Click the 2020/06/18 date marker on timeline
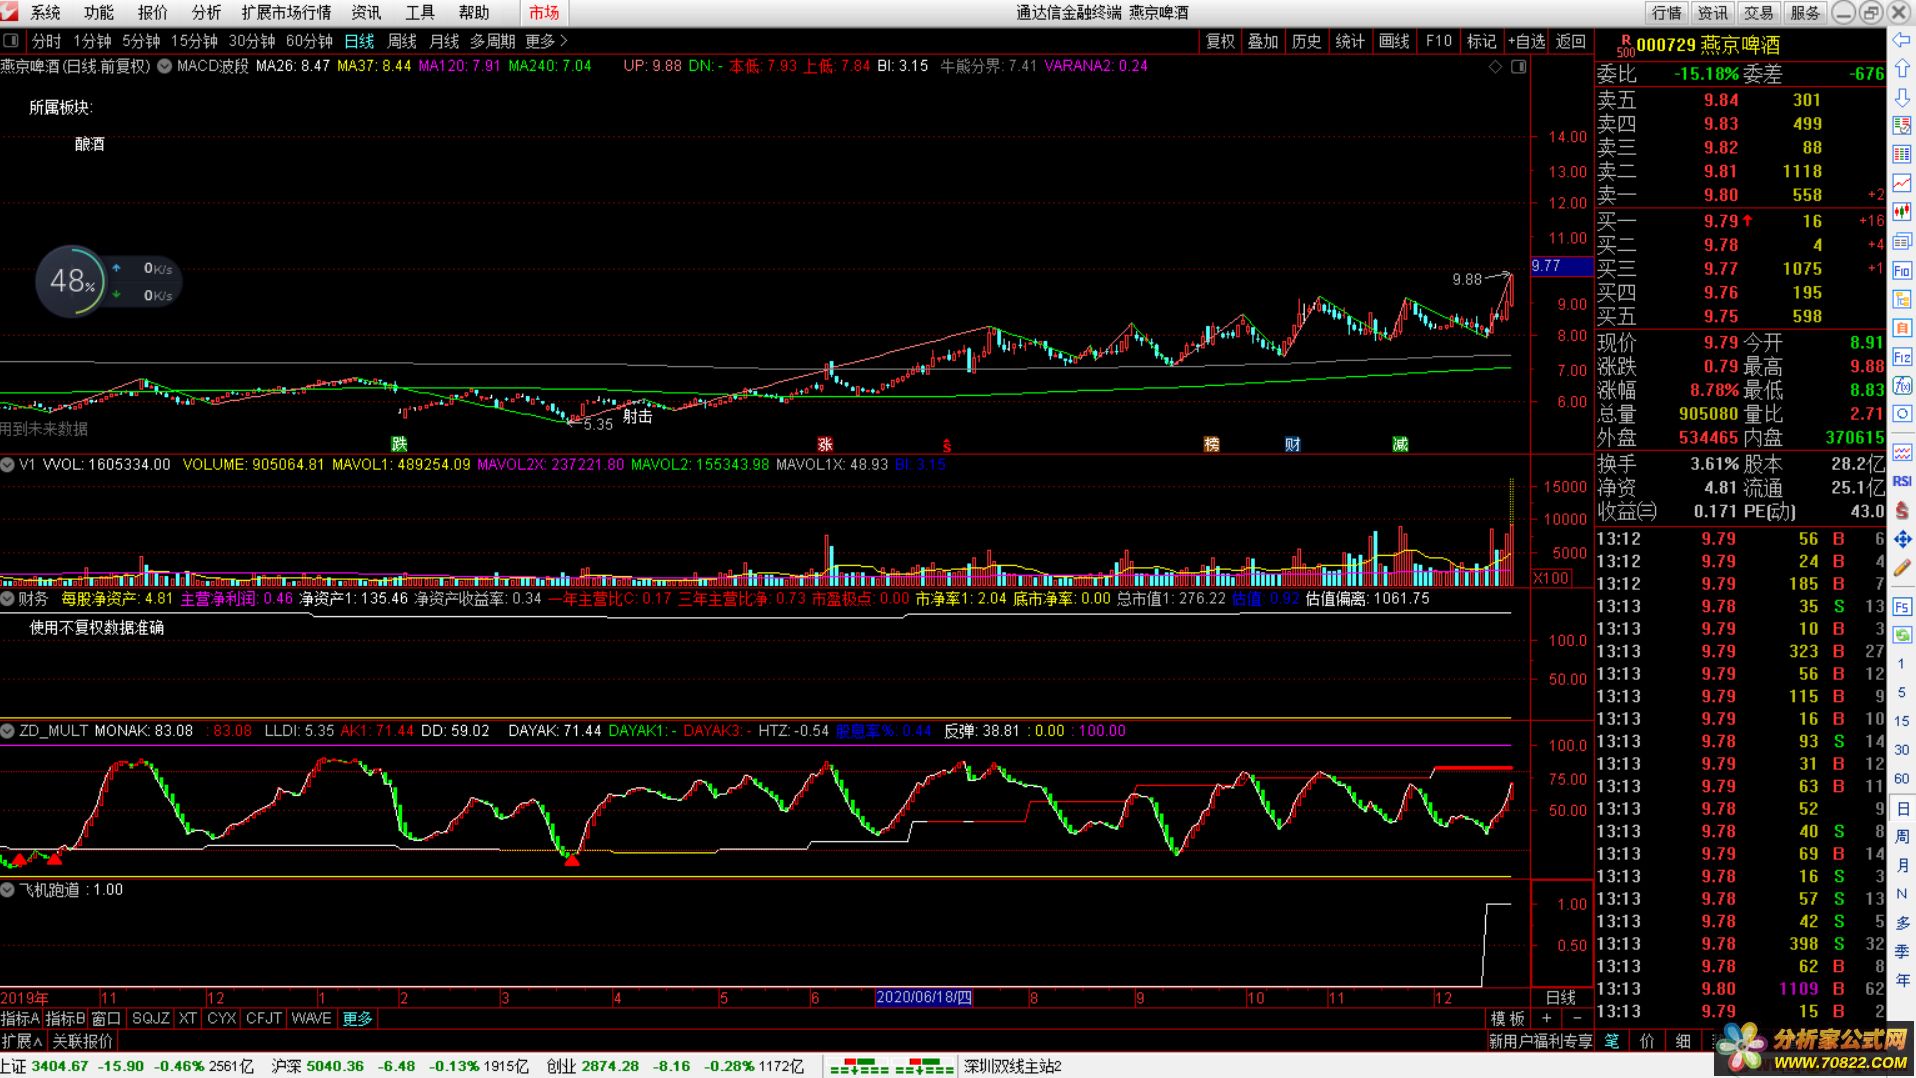The width and height of the screenshot is (1916, 1078). pos(923,997)
